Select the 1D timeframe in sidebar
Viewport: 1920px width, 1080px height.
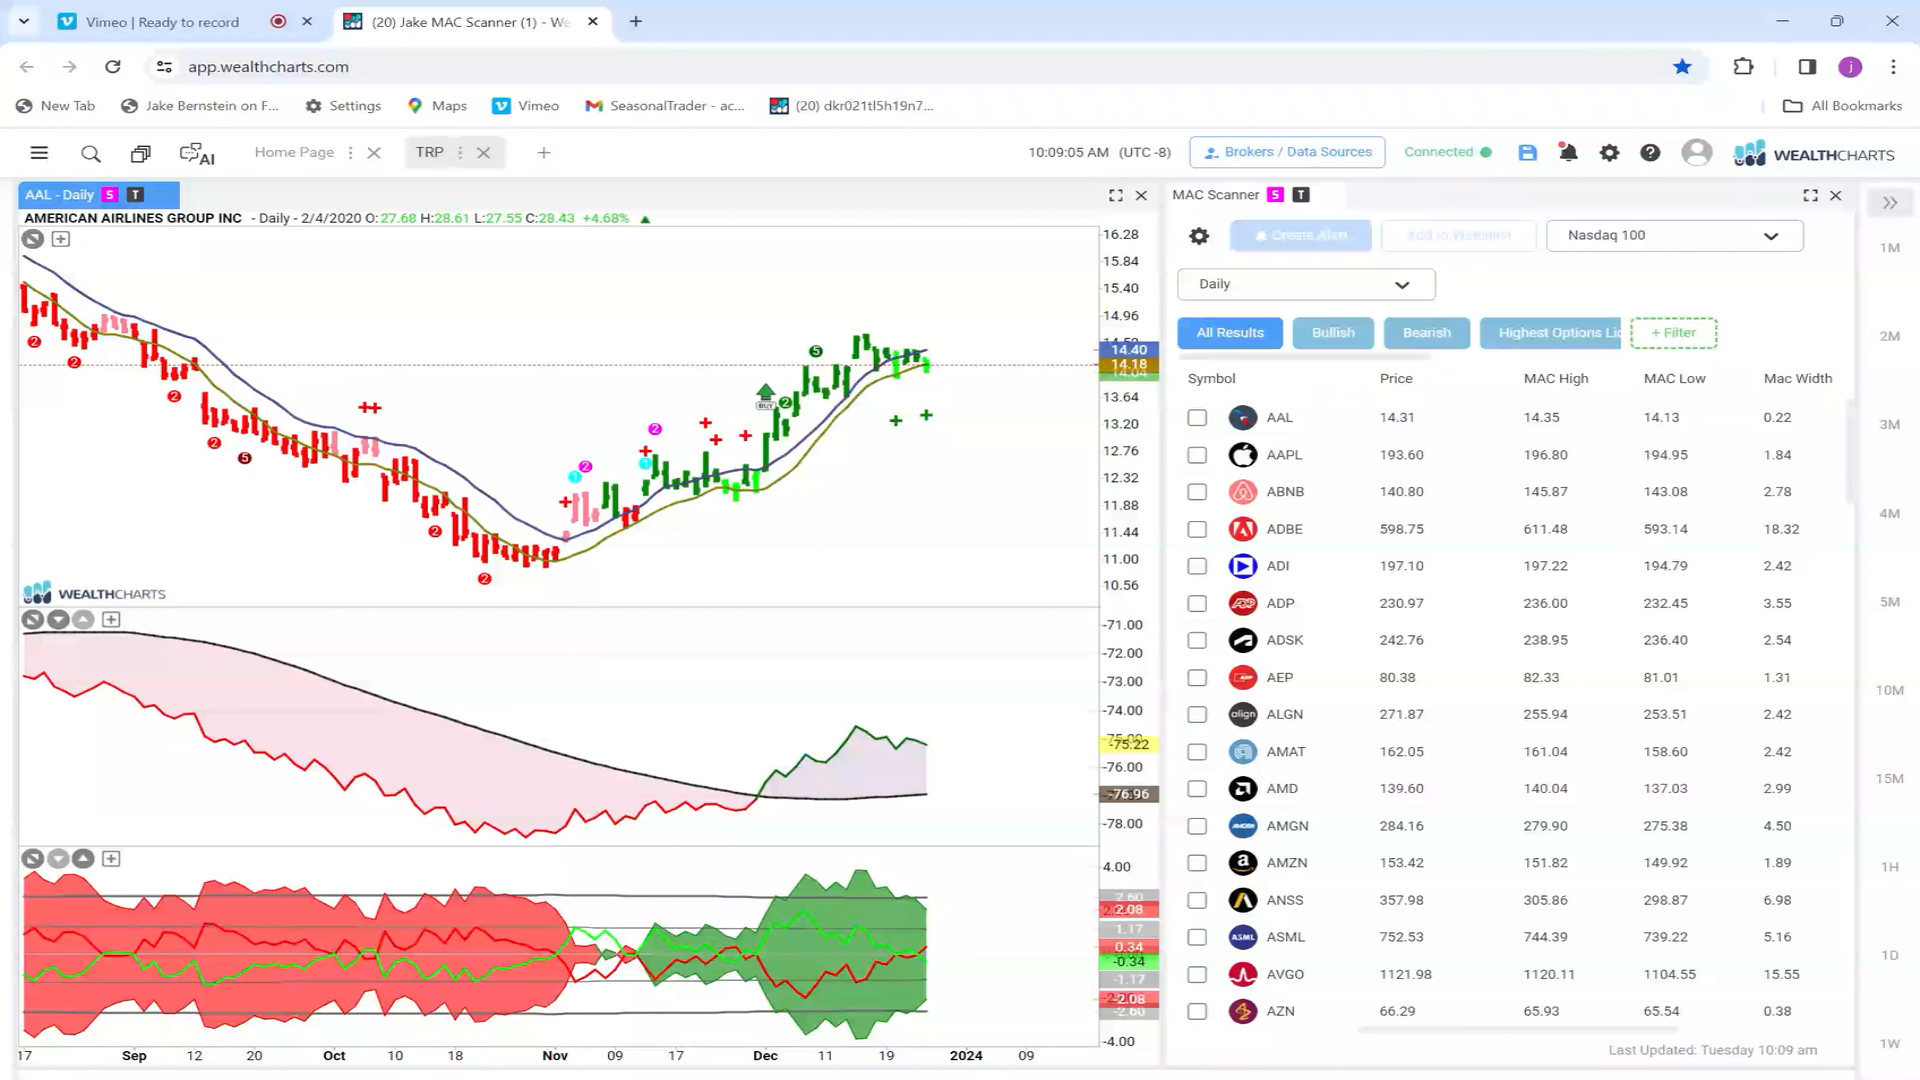(x=1889, y=956)
